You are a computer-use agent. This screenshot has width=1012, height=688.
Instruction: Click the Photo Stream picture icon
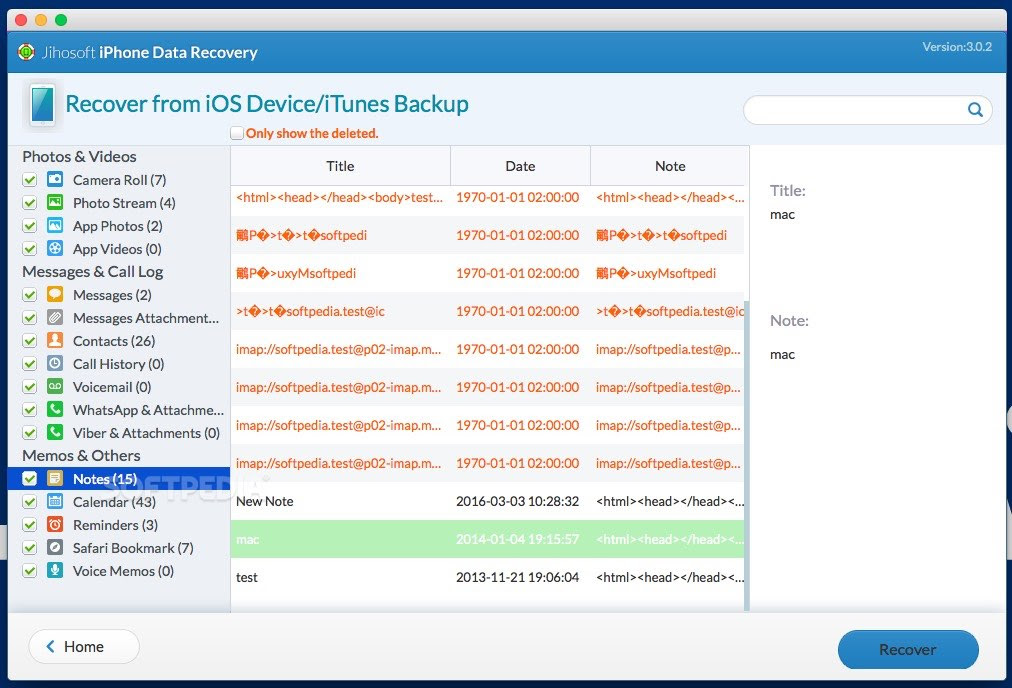(55, 203)
